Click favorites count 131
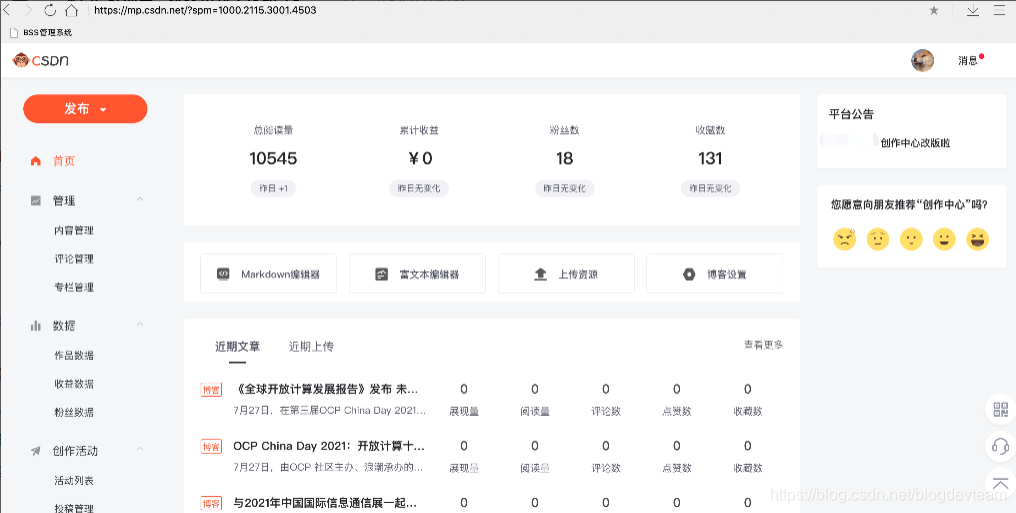The width and height of the screenshot is (1016, 513). click(x=710, y=159)
